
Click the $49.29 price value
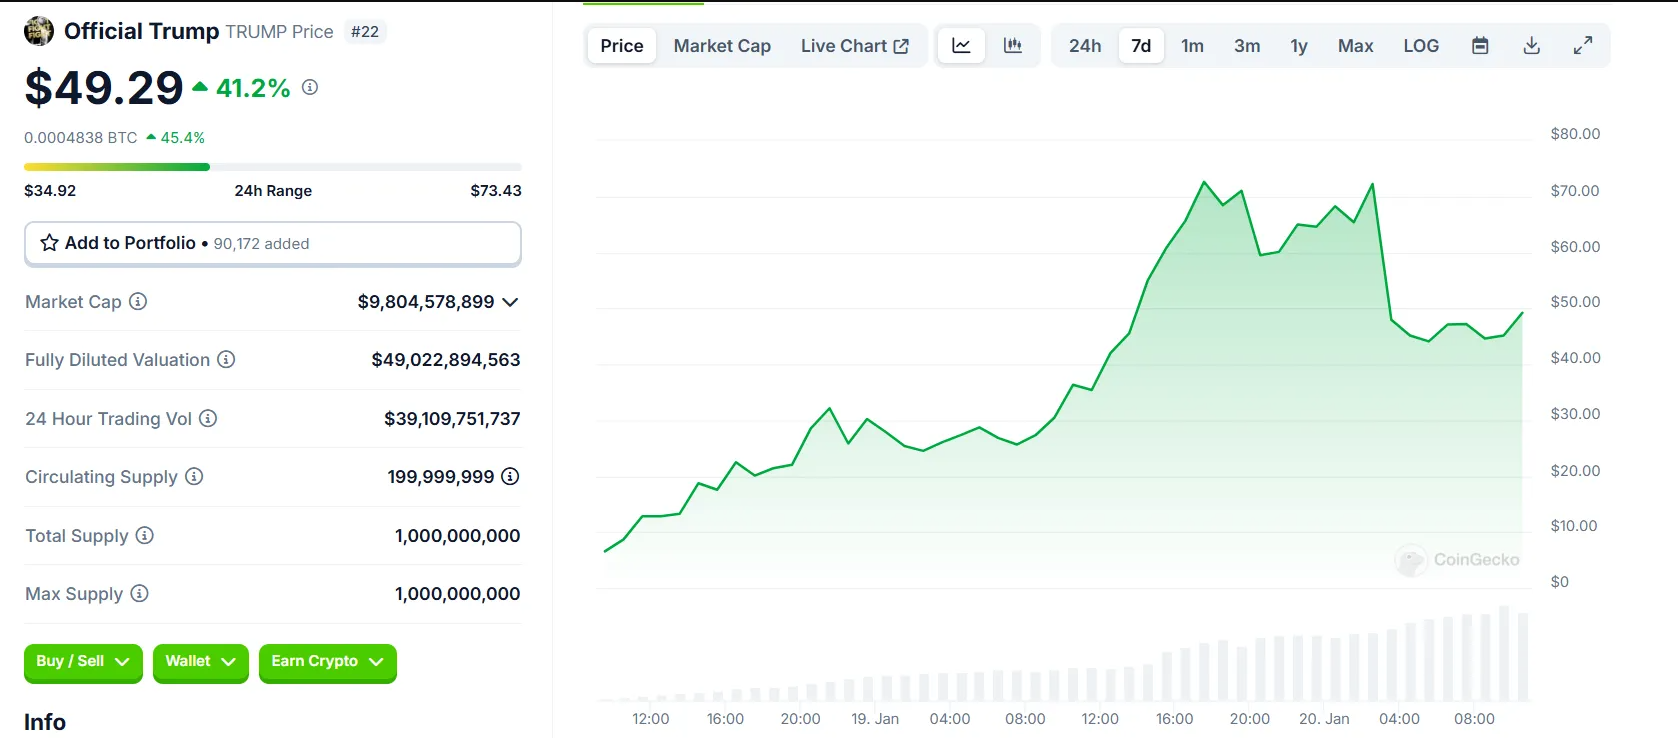104,88
